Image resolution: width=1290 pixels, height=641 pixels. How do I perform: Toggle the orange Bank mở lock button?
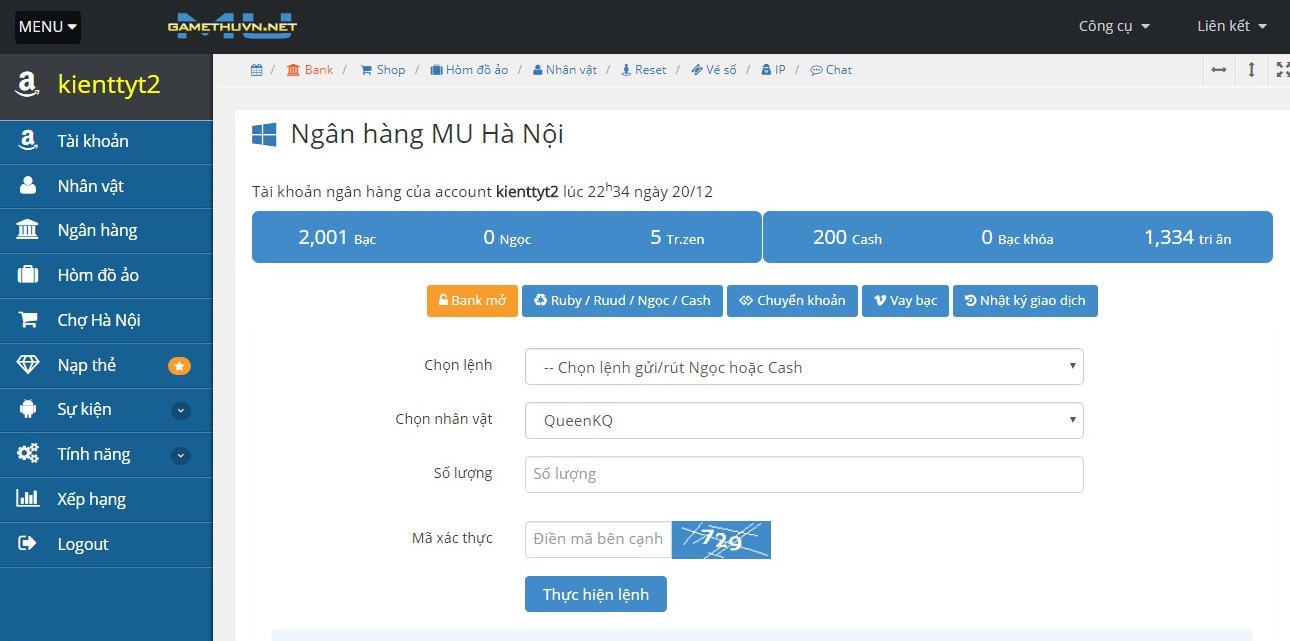(x=472, y=301)
